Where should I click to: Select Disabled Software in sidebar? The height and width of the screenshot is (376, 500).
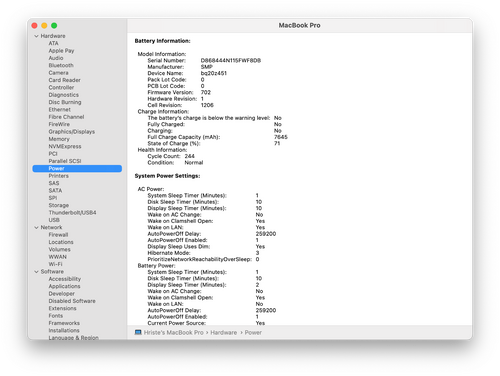tap(72, 301)
